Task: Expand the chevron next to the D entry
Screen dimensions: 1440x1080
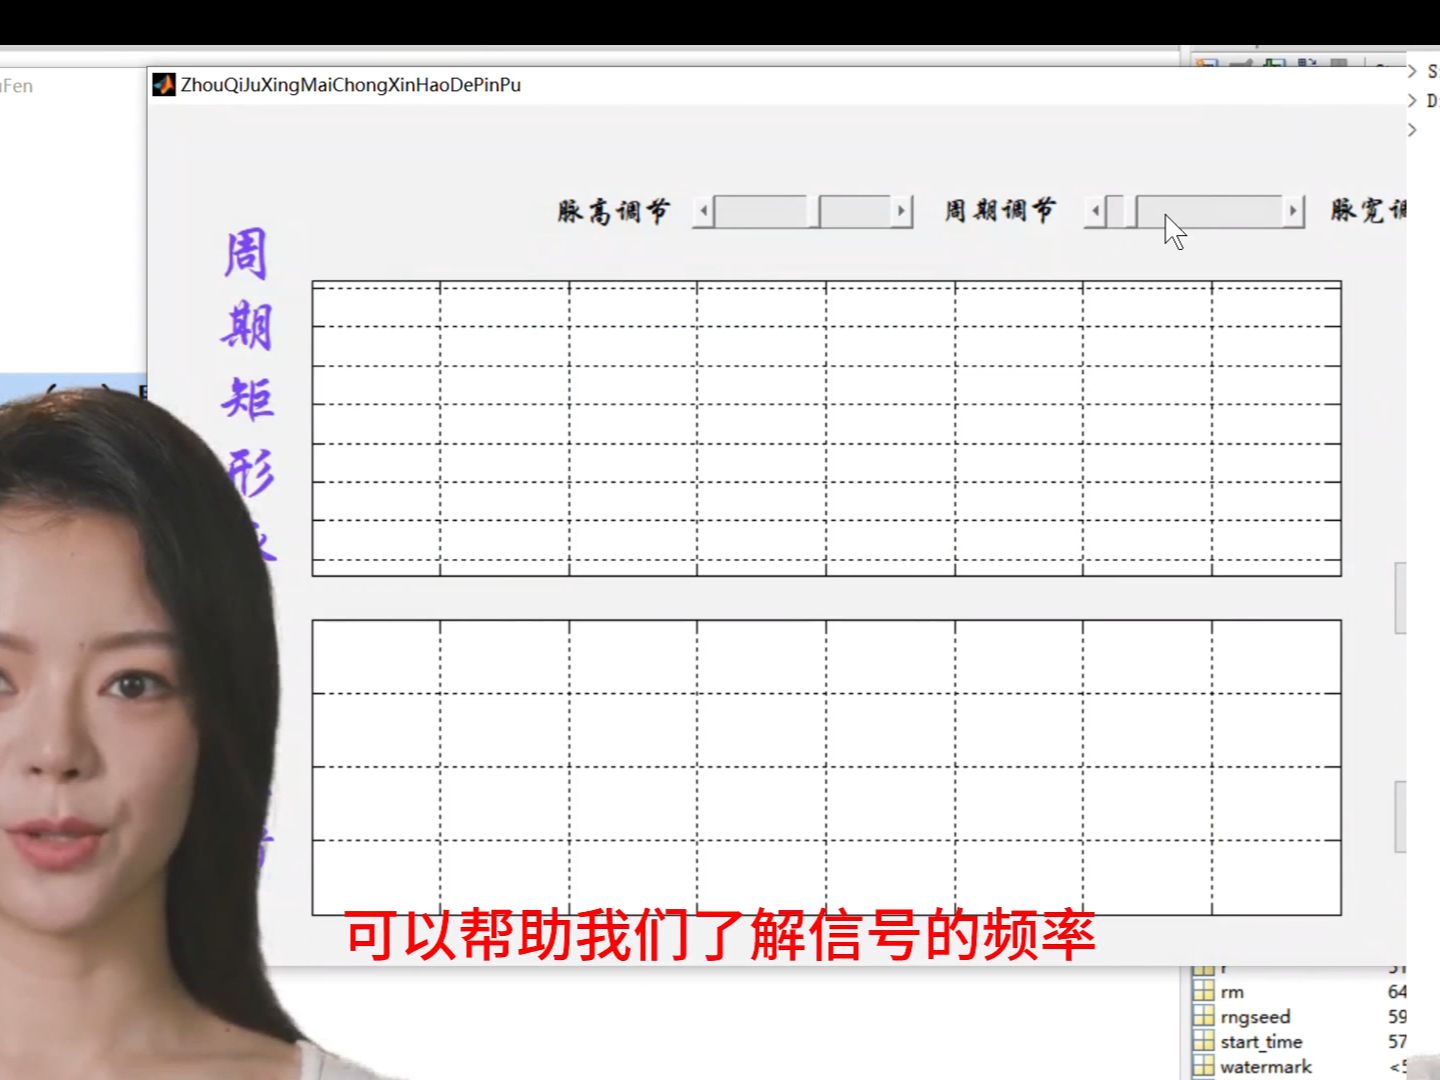Action: (x=1413, y=100)
